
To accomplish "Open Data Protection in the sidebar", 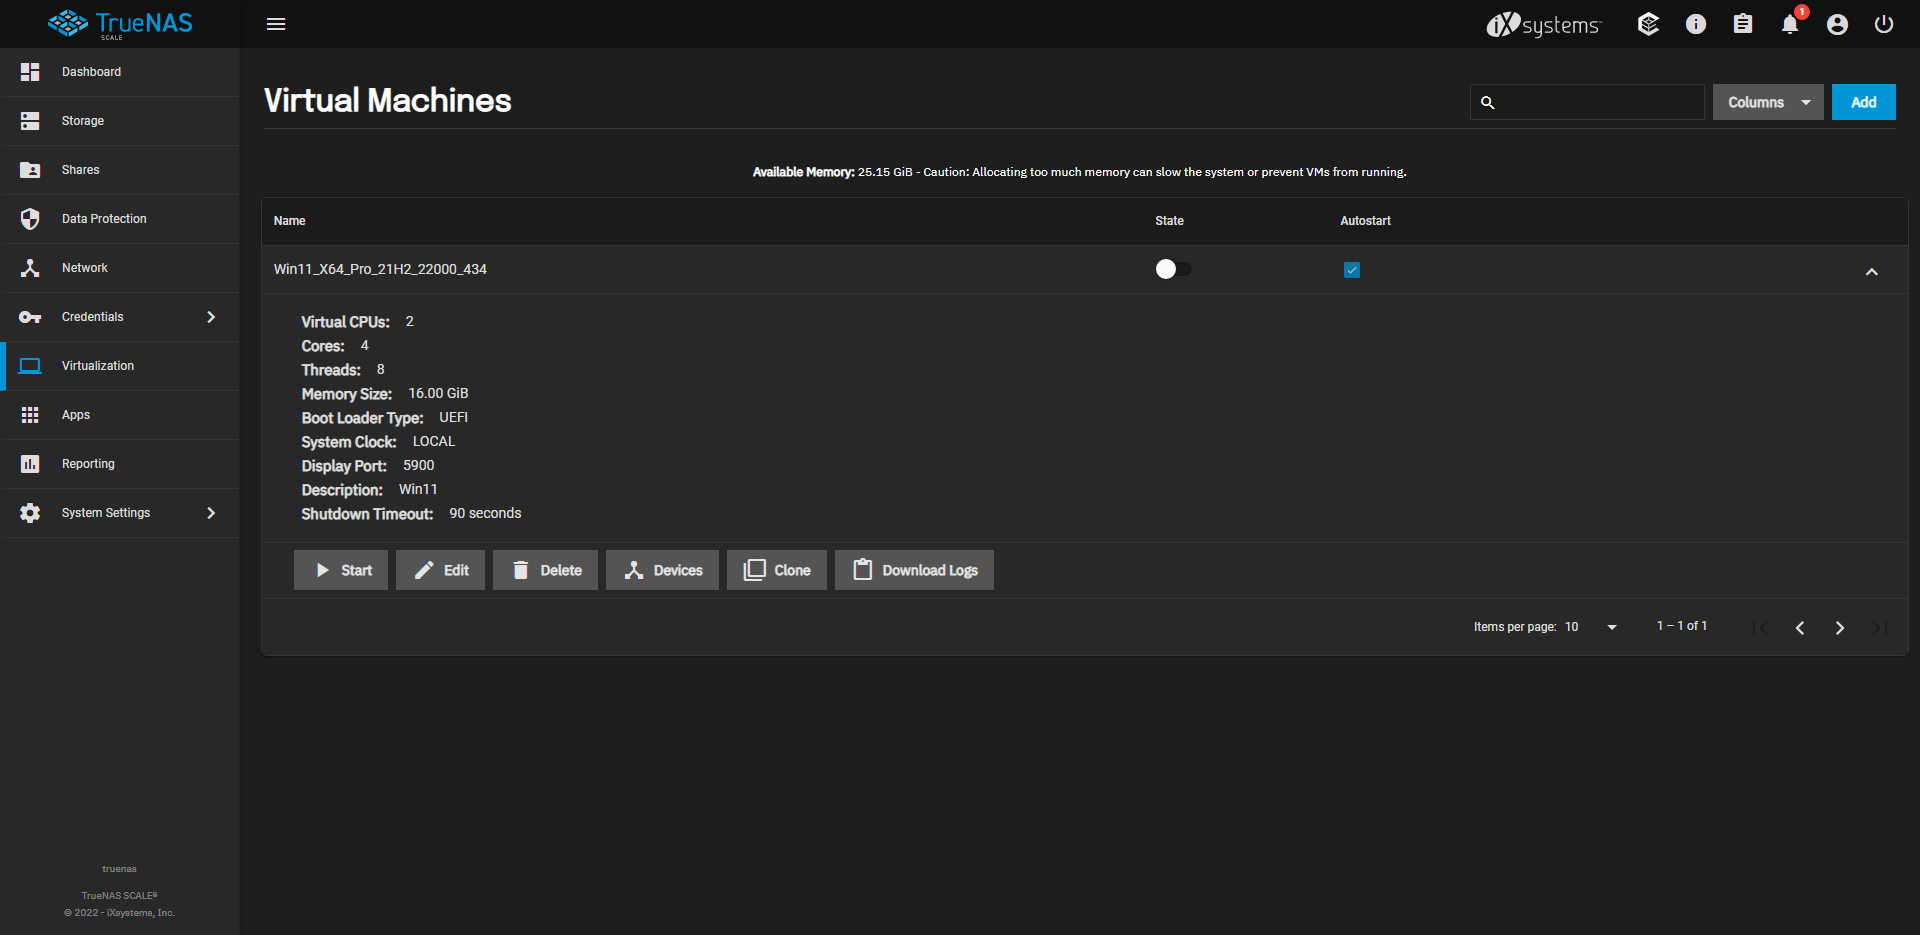I will [x=120, y=219].
